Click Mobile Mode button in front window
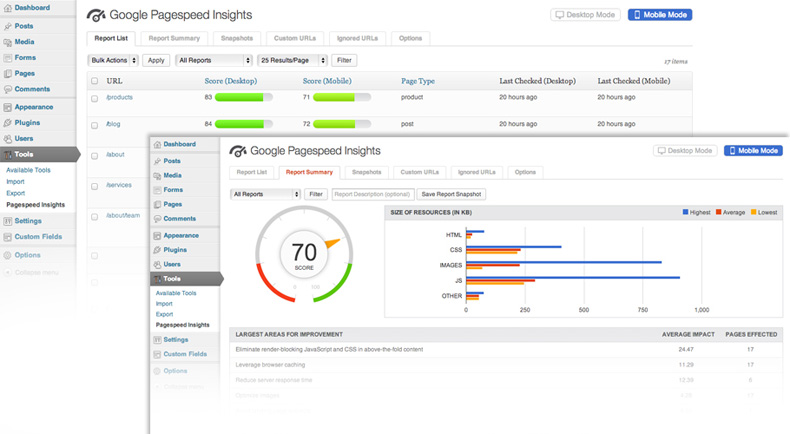Screen dimensions: 790x434 click(753, 151)
